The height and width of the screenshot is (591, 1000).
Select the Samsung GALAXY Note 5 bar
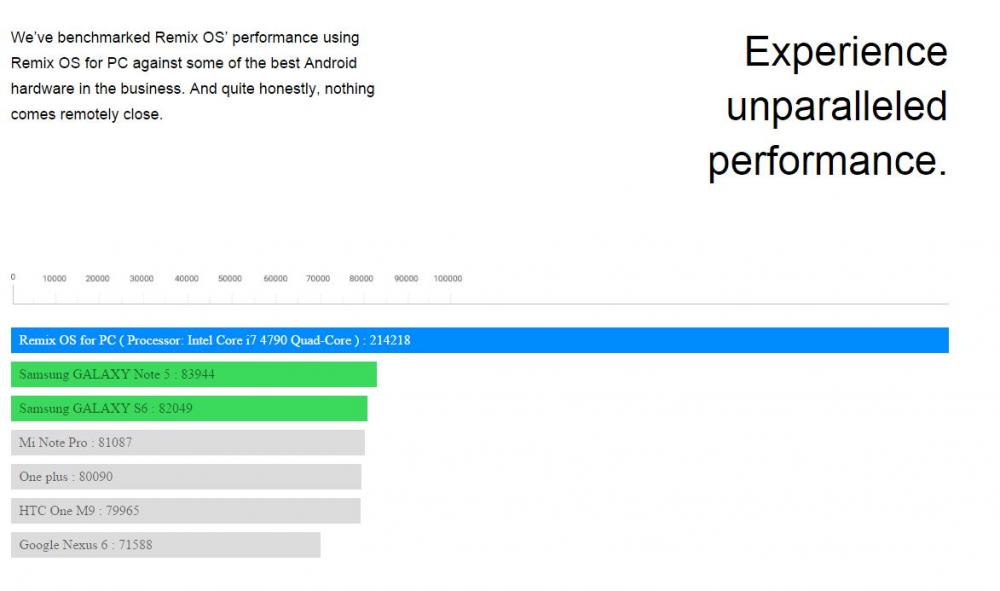point(194,374)
